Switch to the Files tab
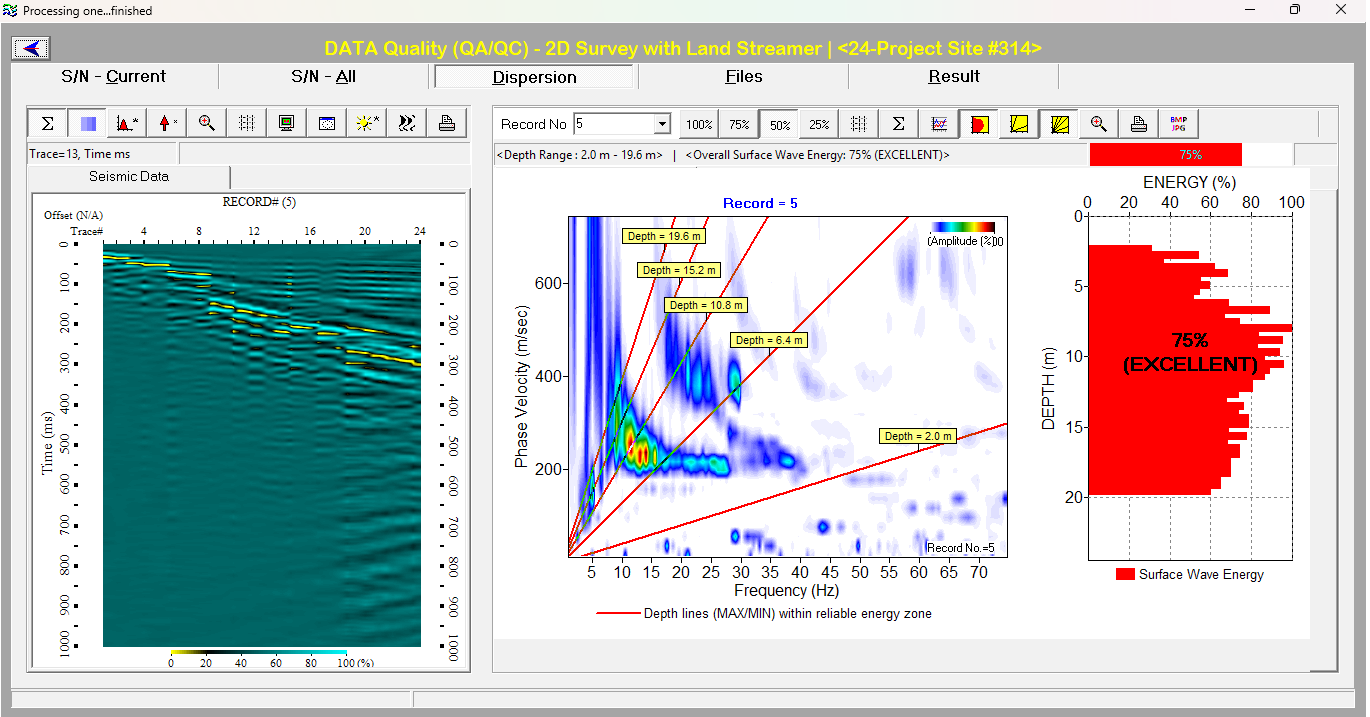The width and height of the screenshot is (1370, 717). click(x=743, y=77)
